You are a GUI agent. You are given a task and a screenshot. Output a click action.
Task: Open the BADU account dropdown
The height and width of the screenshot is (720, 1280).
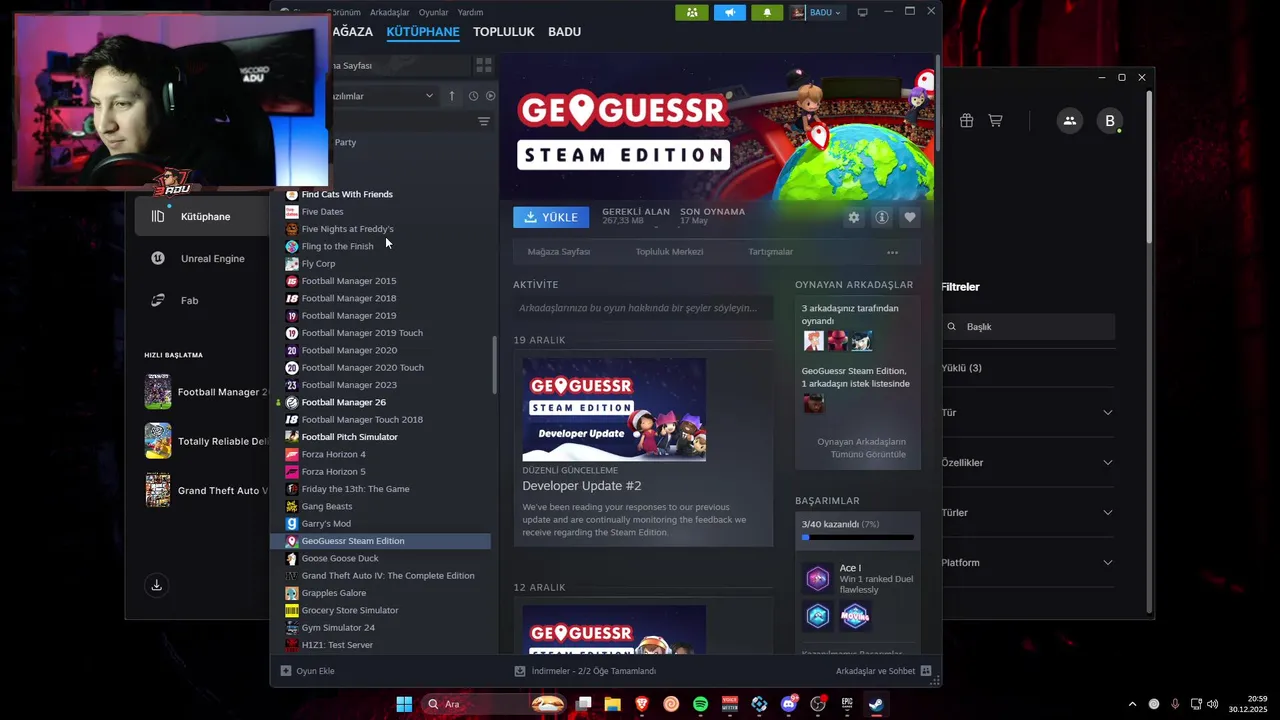pos(817,12)
